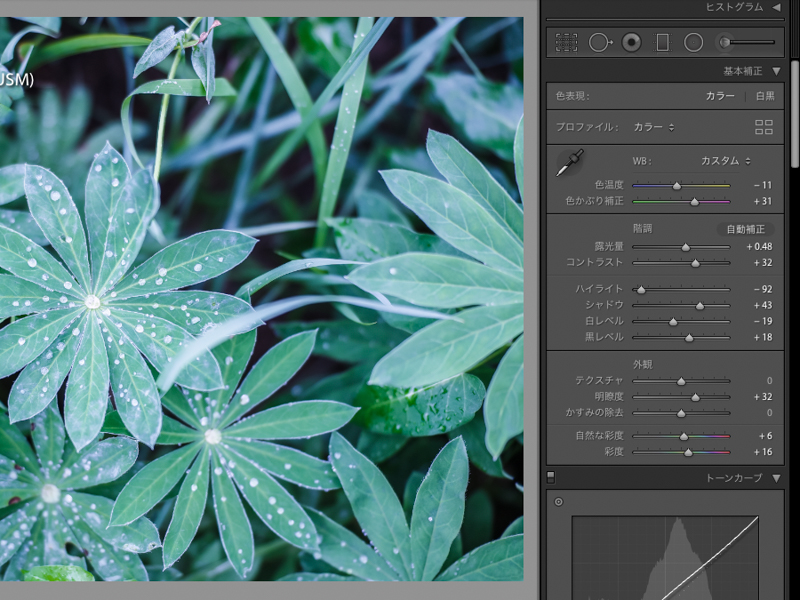Image resolution: width=800 pixels, height=600 pixels.
Task: Adjust the 露光量 slider
Action: pyautogui.click(x=681, y=247)
